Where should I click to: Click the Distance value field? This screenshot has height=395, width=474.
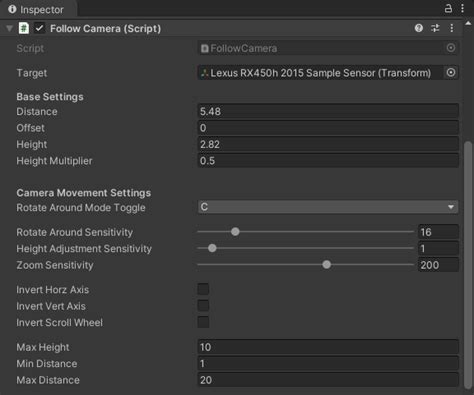coord(328,111)
